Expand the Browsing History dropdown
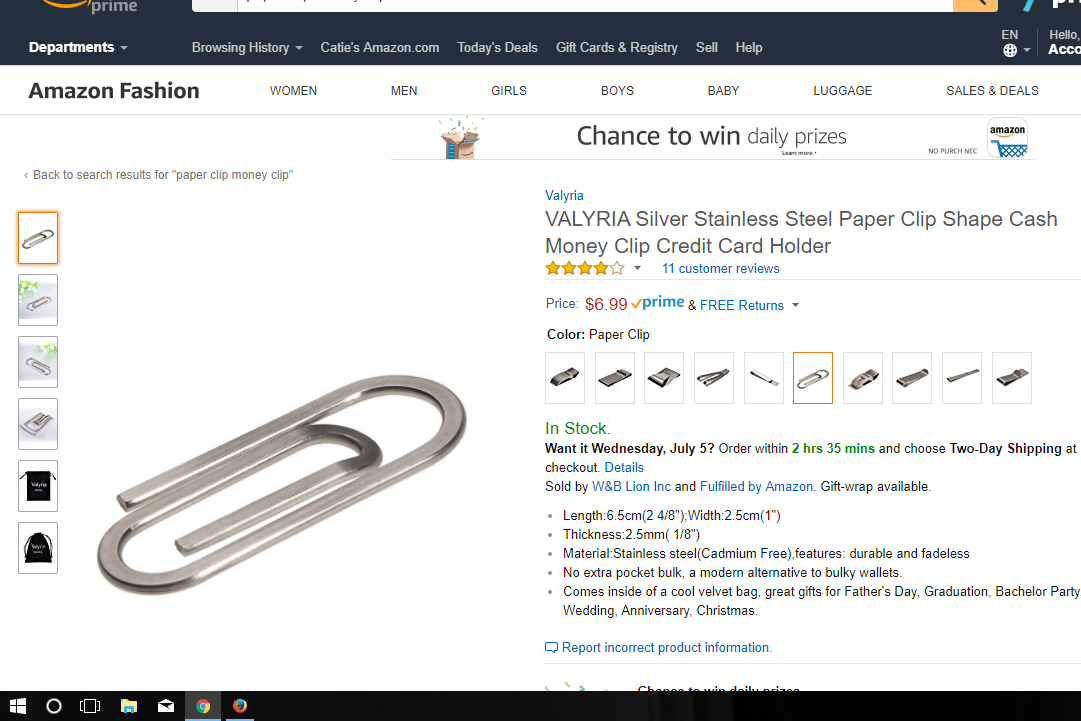The width and height of the screenshot is (1081, 721). 247,48
